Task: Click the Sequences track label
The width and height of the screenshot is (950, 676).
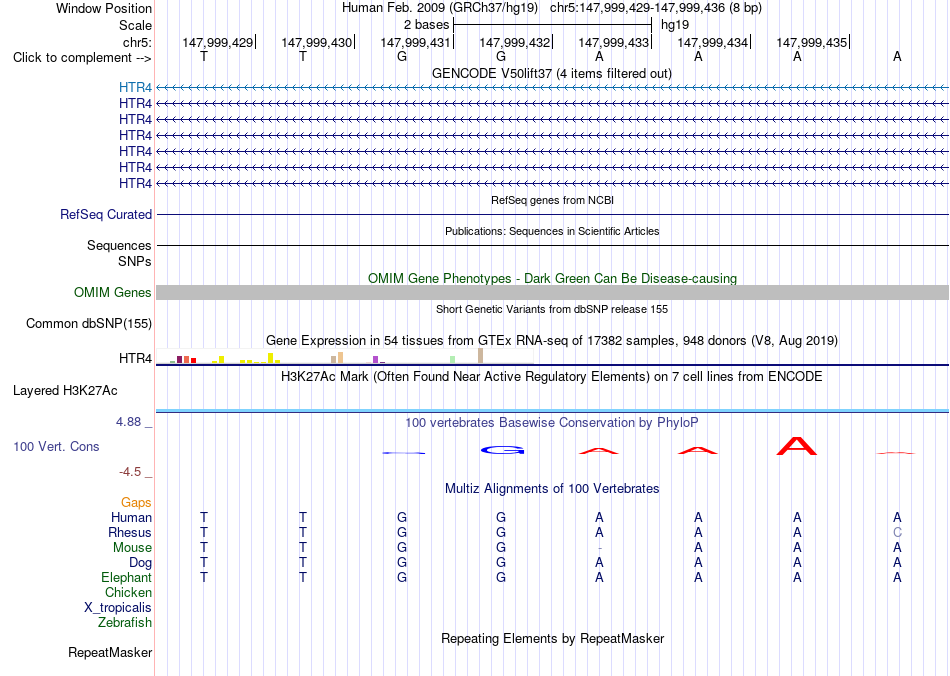Action: [x=119, y=245]
